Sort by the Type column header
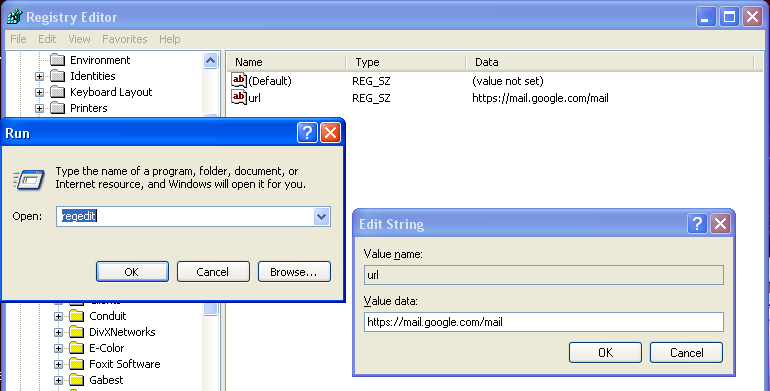770x391 pixels. pos(406,62)
